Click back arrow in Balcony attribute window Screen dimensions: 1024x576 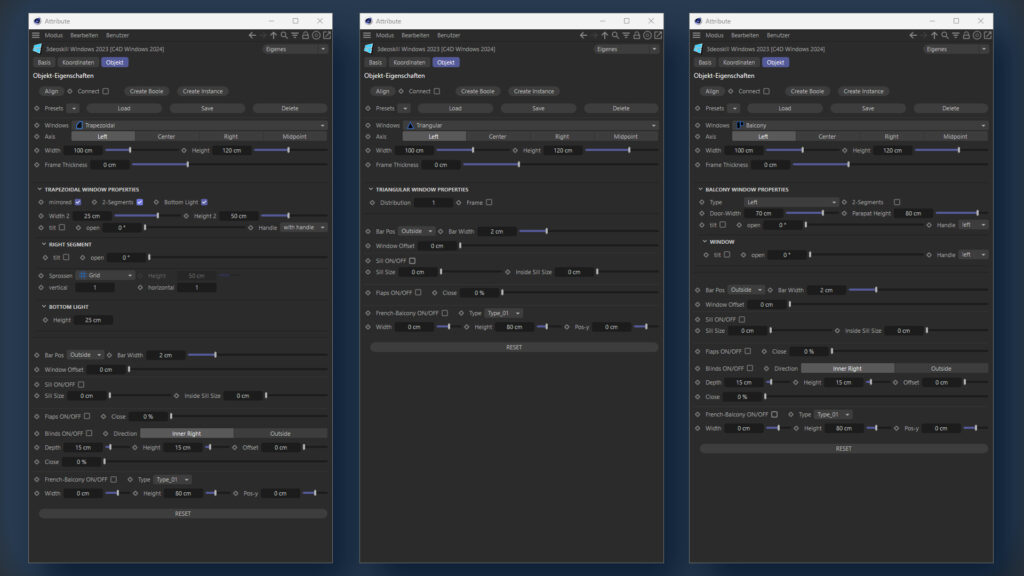pos(913,35)
